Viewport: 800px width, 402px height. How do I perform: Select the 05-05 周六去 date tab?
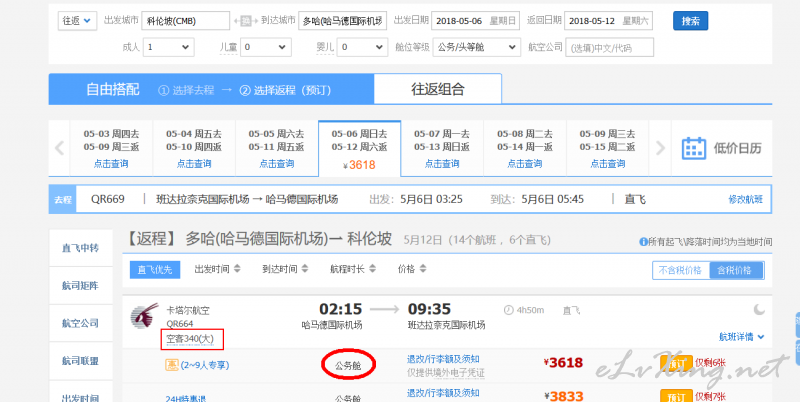(277, 148)
